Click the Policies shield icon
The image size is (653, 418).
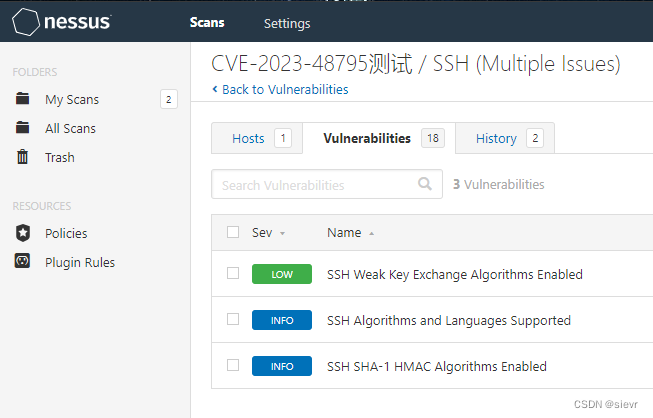[x=23, y=233]
